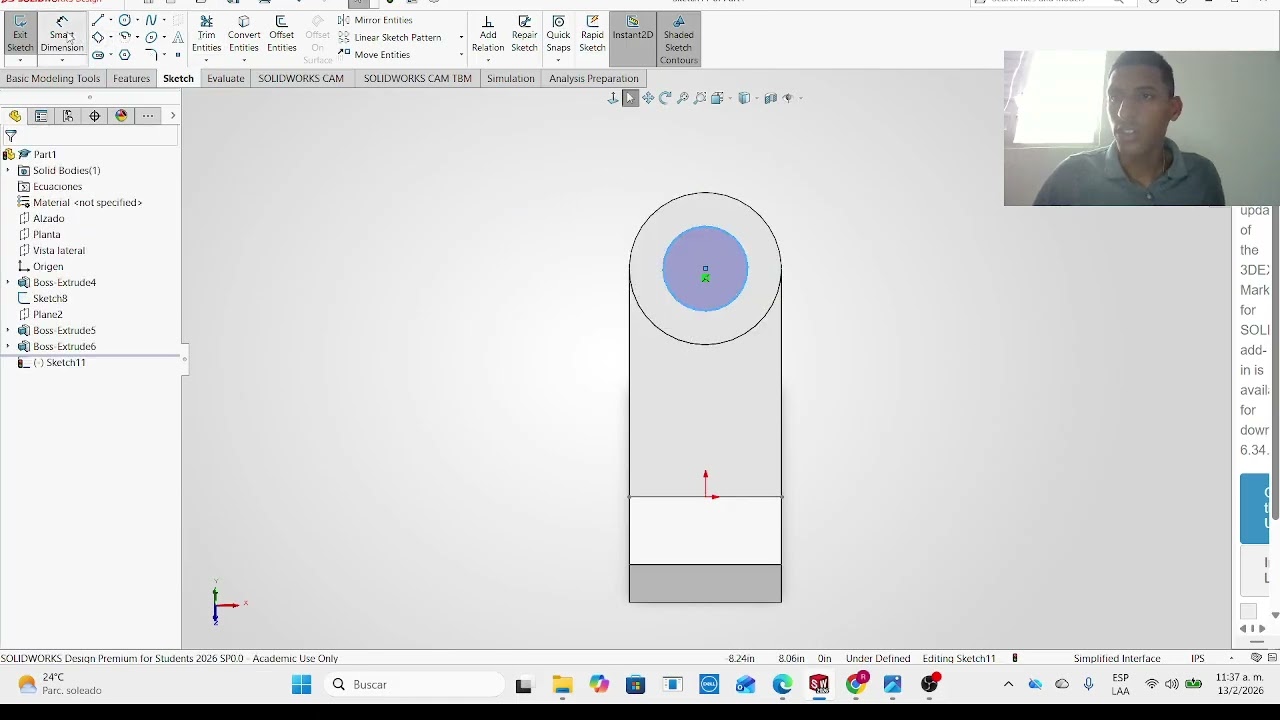
Task: Pick the Line sketch tool
Action: [x=98, y=20]
